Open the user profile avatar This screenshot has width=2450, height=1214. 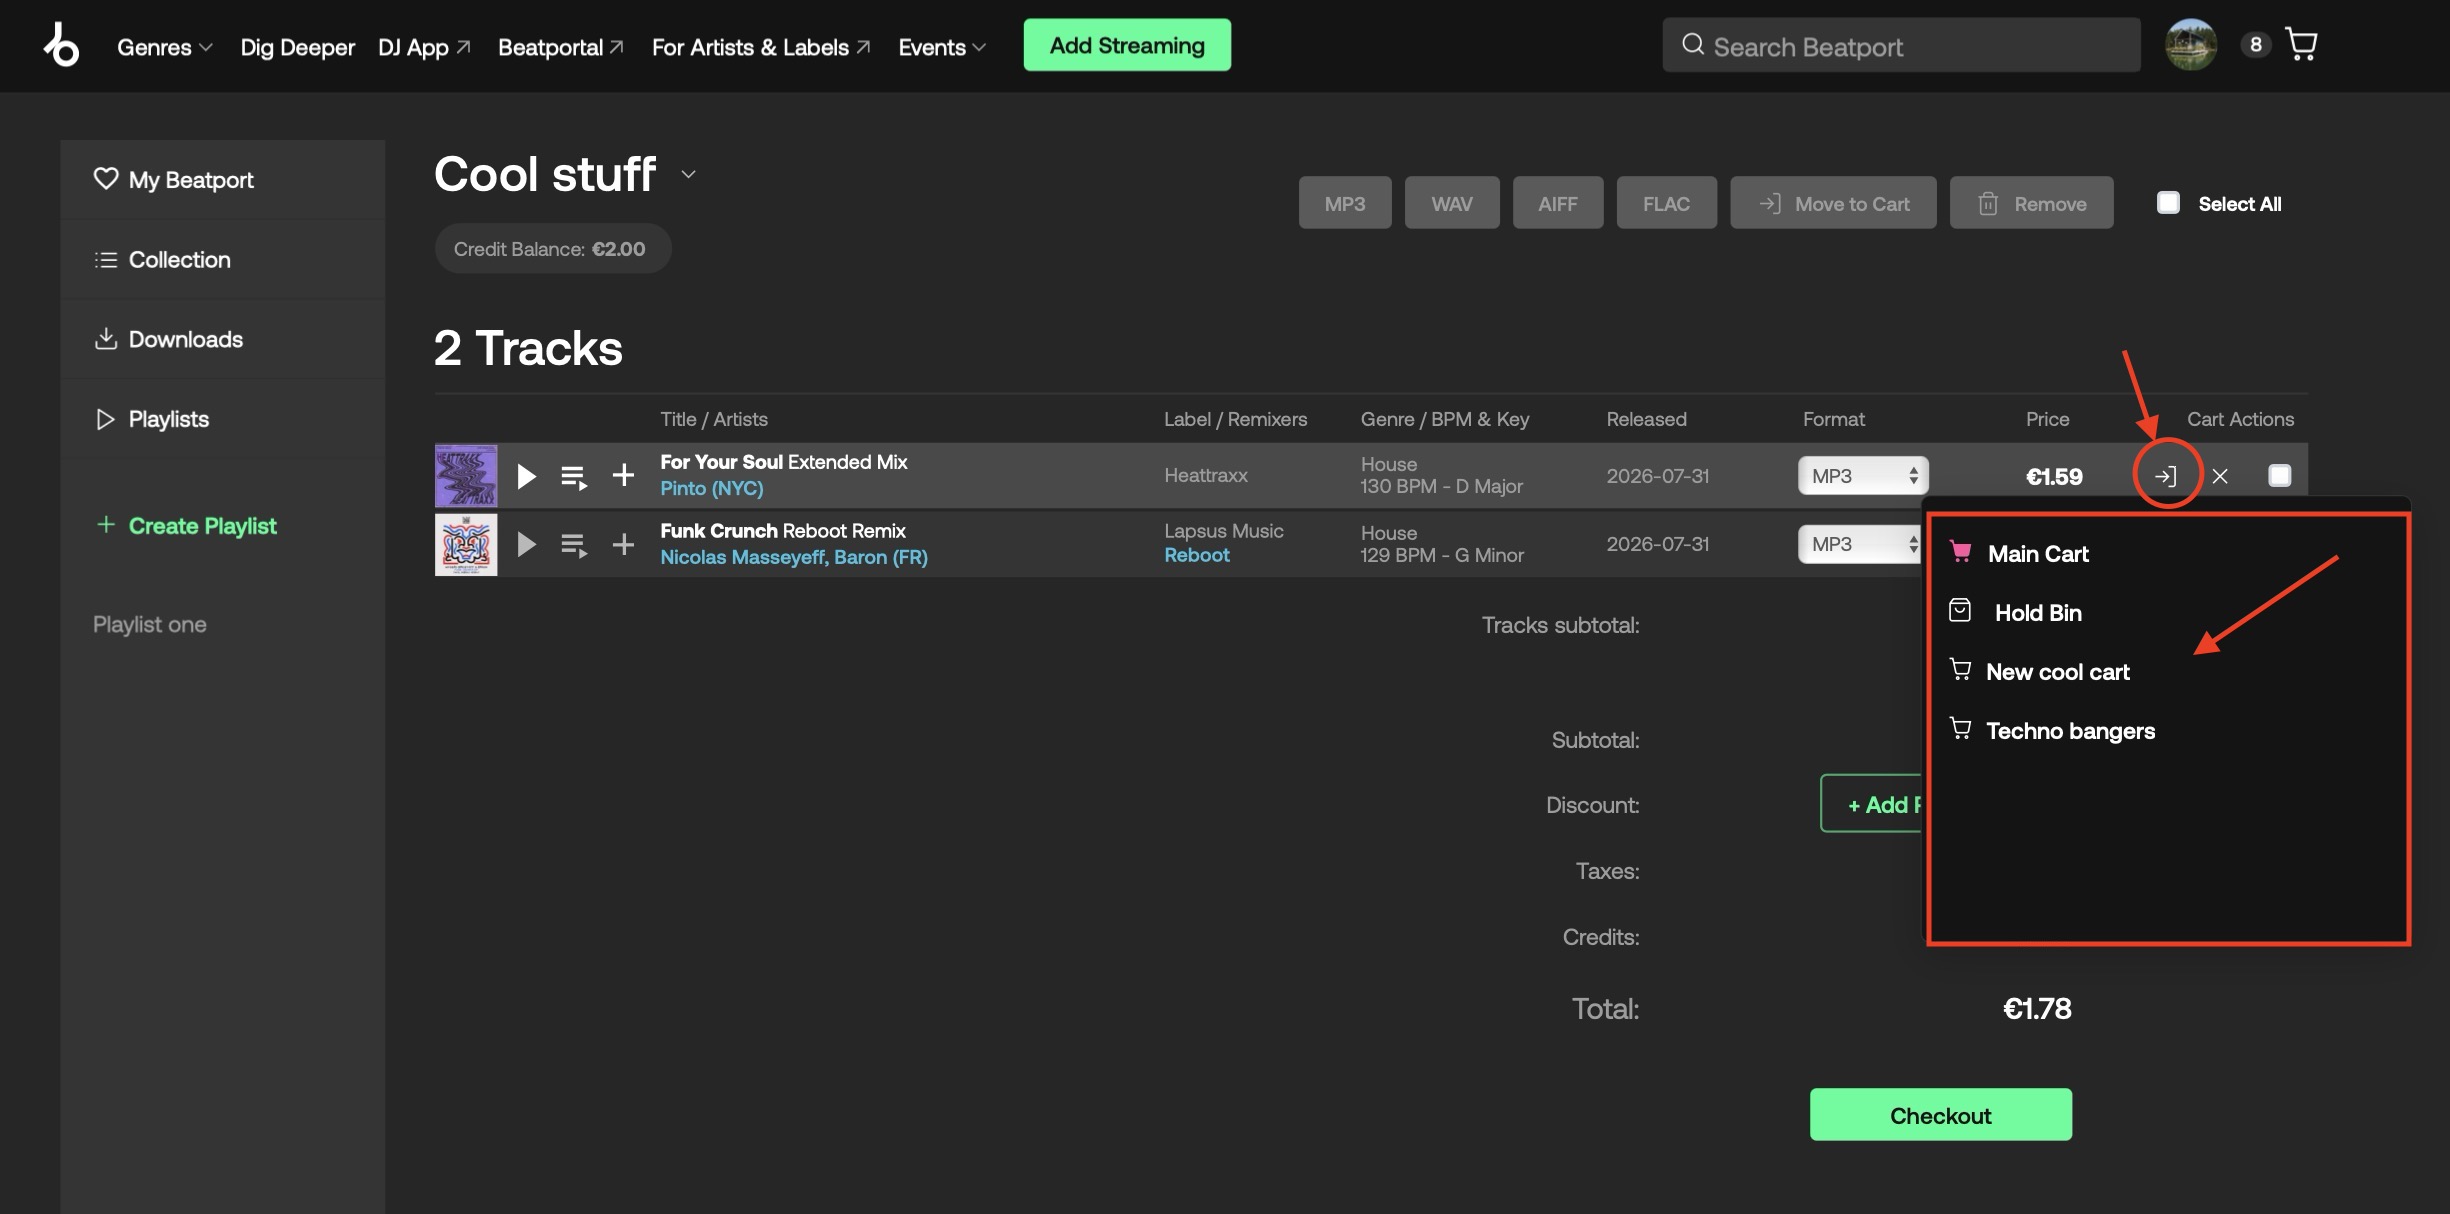point(2191,45)
